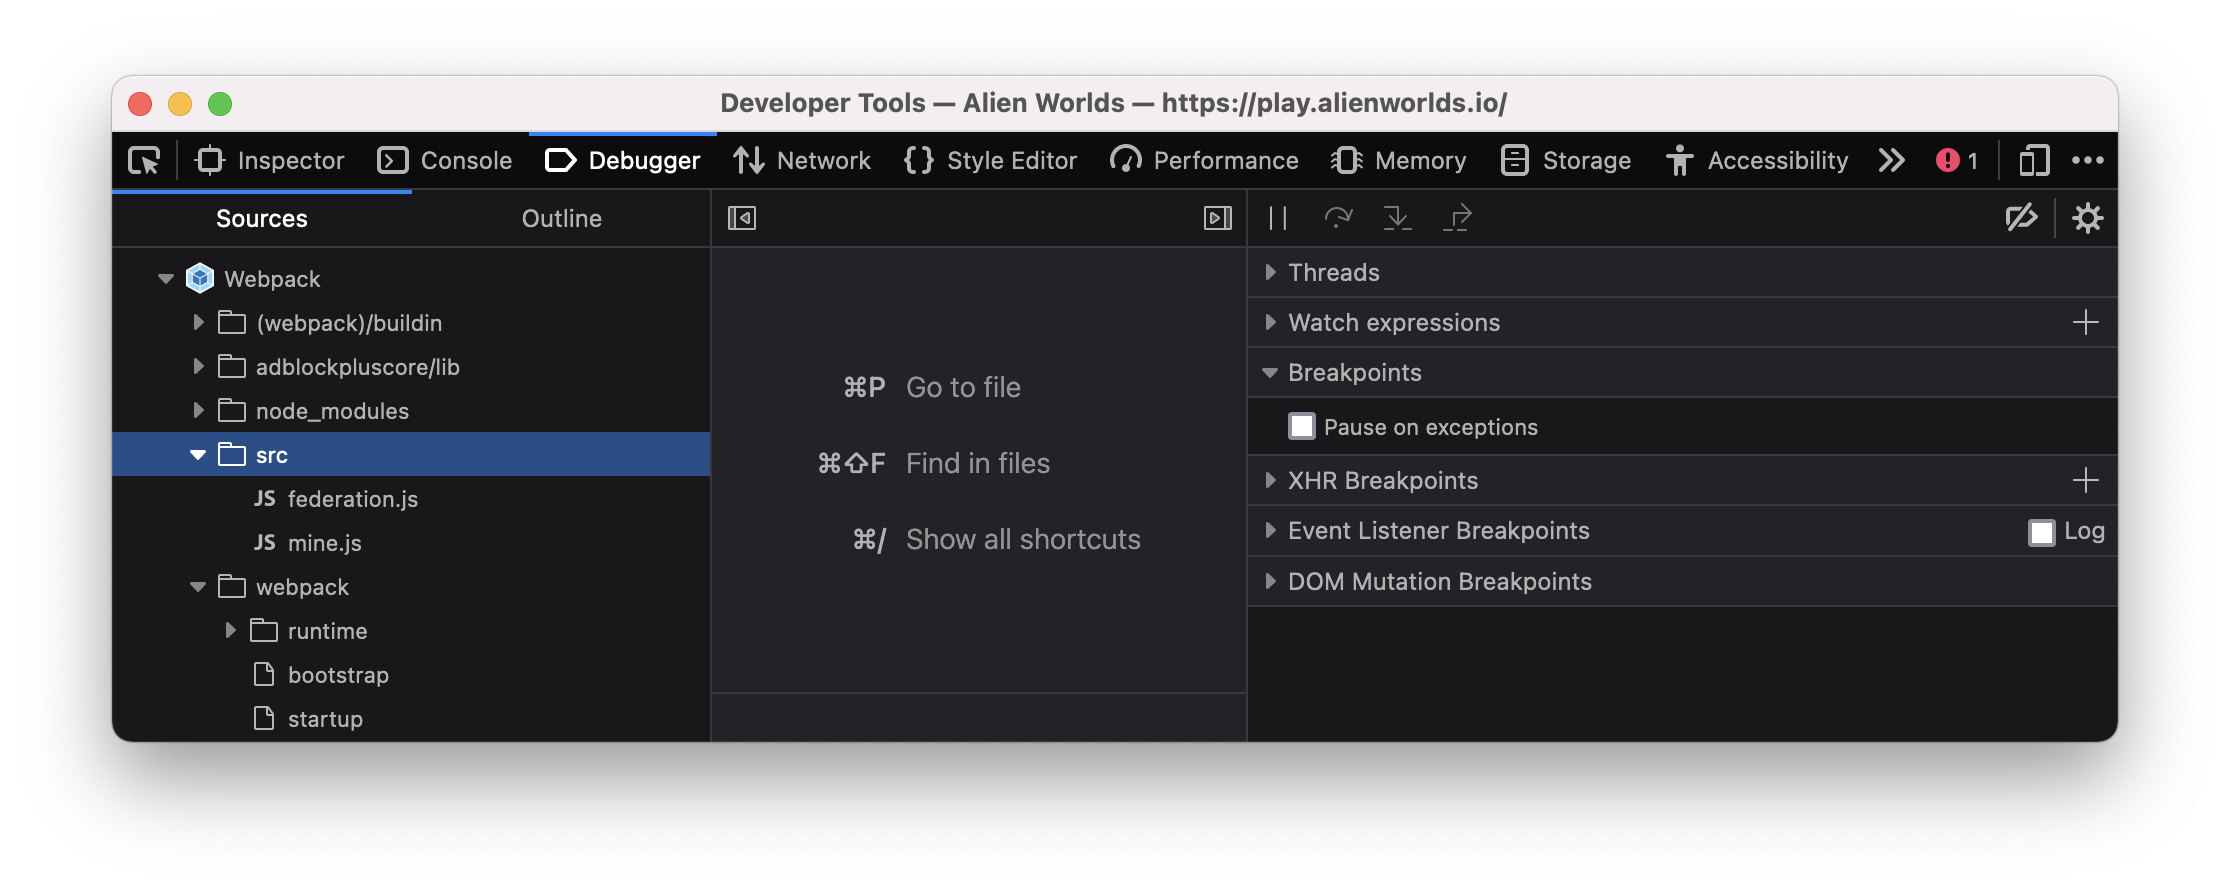Open debugger settings gear
Screen dimensions: 2230x890
pos(2088,218)
